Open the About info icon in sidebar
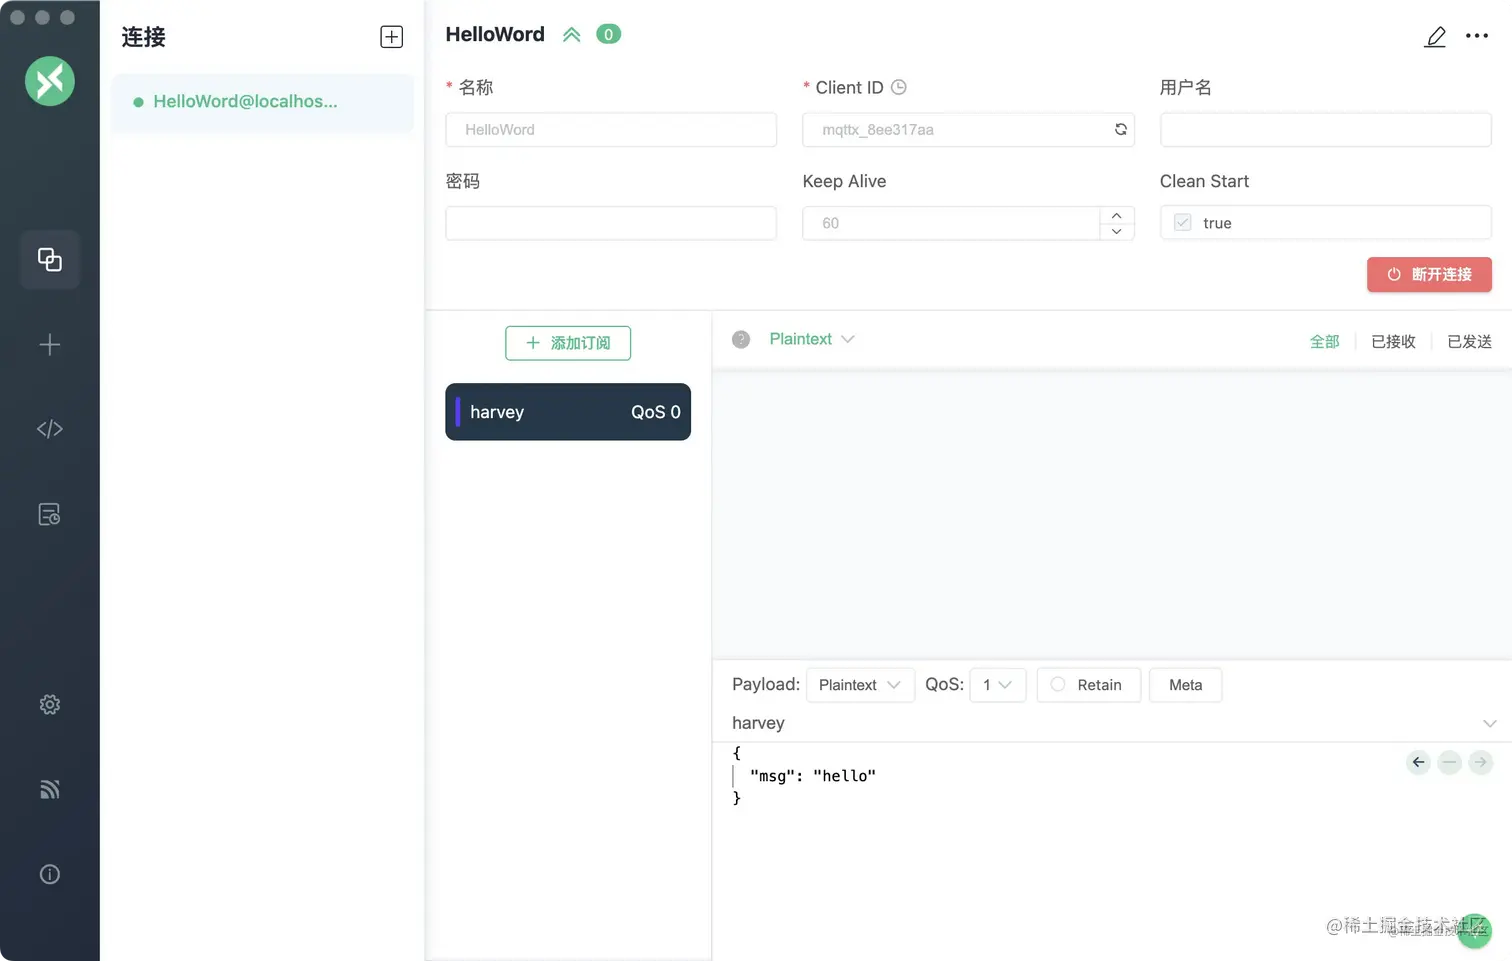The width and height of the screenshot is (1512, 961). (50, 875)
